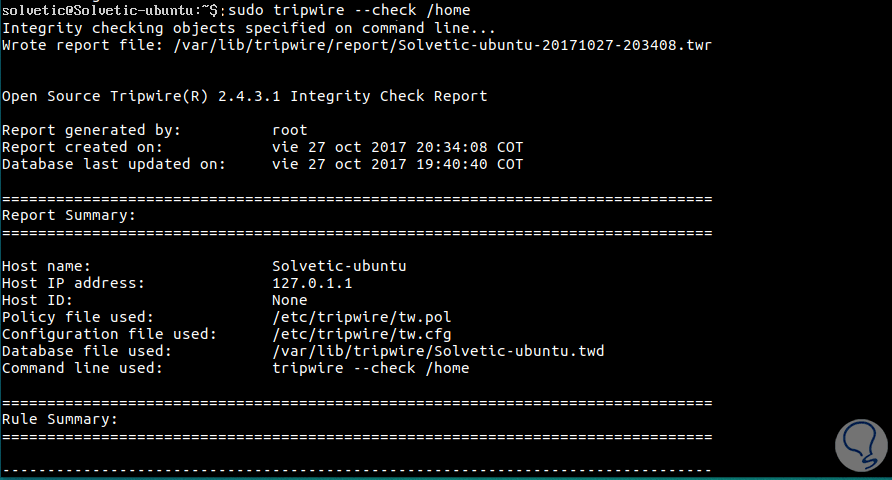This screenshot has width=892, height=480.
Task: Click the database last updated date 19:40:40
Action: [397, 164]
